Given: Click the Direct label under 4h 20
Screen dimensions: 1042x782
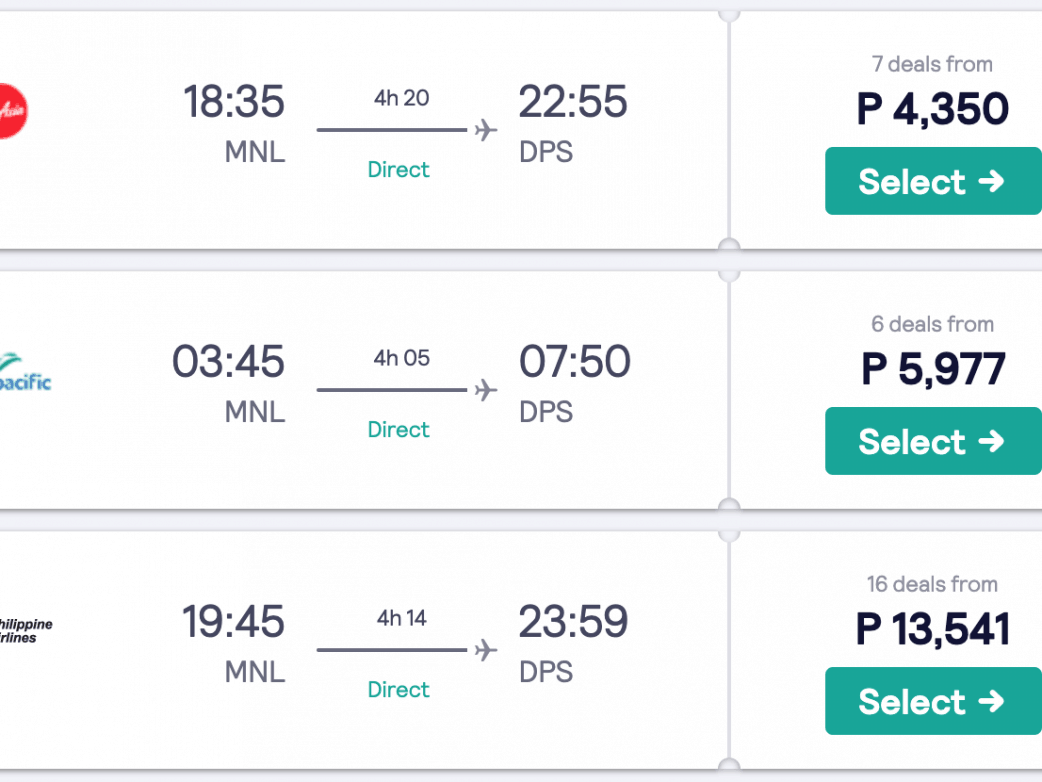Looking at the screenshot, I should pos(398,170).
